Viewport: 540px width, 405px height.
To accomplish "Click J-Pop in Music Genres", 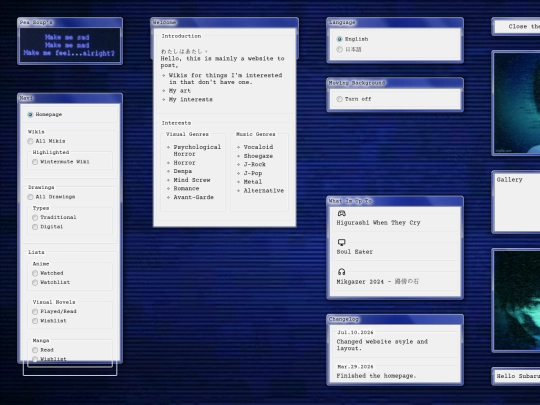I will click(x=253, y=173).
